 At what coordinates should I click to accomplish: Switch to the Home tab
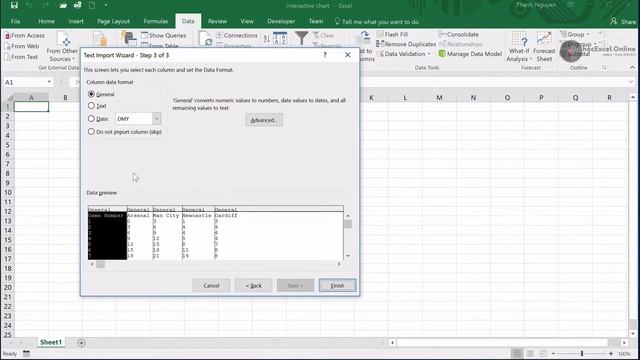46,21
